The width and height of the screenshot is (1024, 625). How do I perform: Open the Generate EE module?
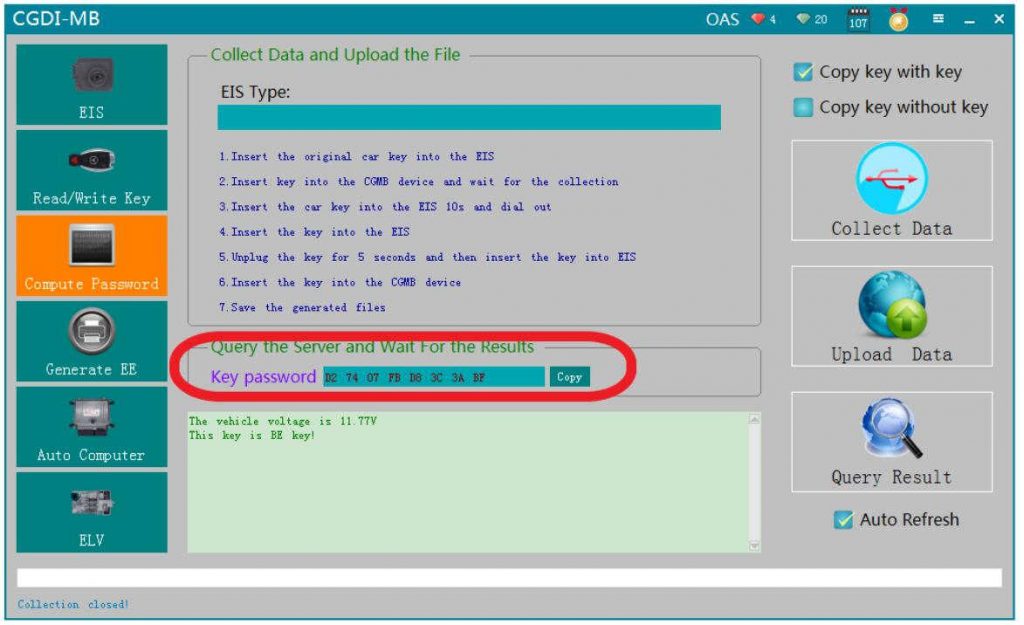[x=91, y=342]
